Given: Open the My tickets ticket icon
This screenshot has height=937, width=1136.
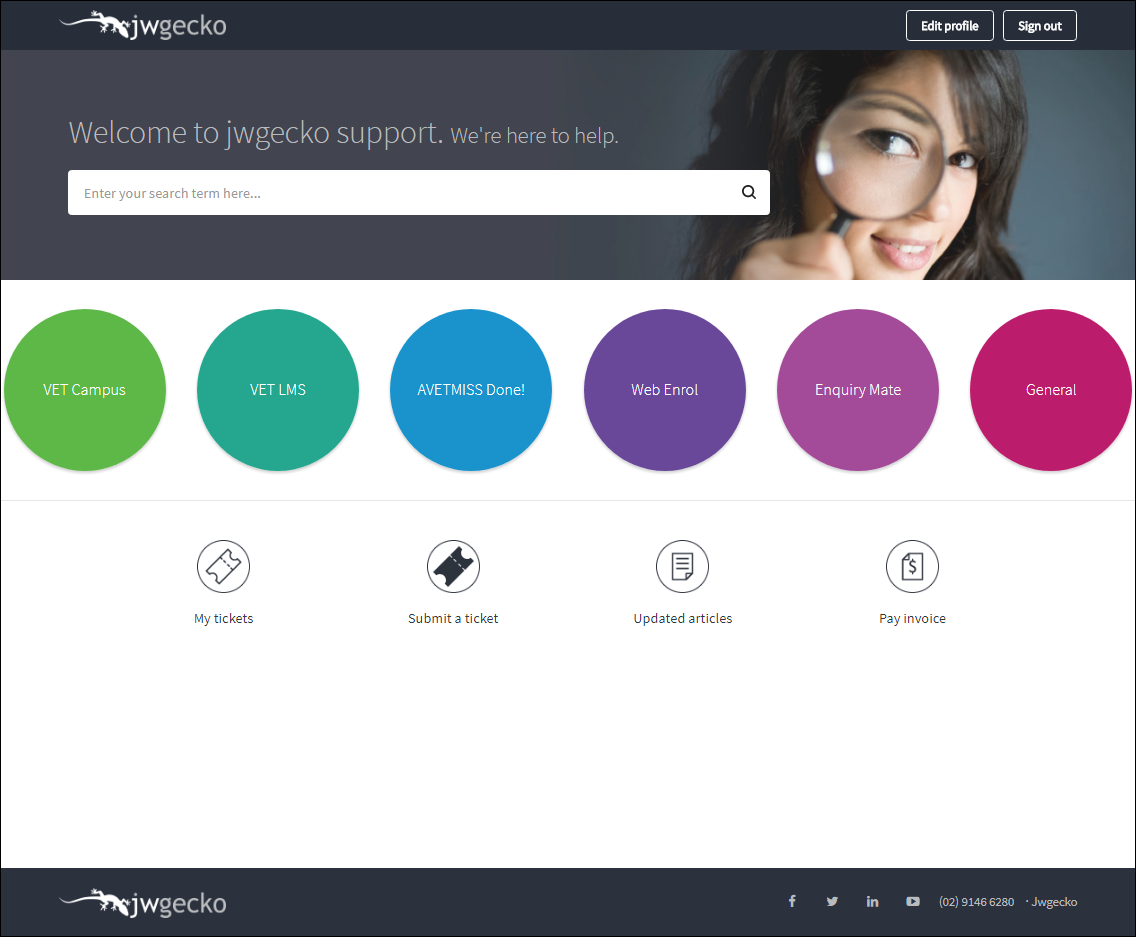Looking at the screenshot, I should click(x=223, y=567).
